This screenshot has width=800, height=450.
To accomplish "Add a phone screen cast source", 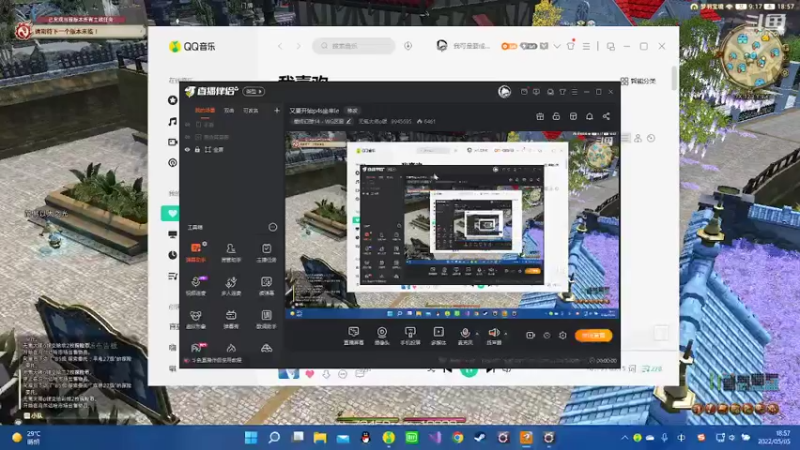I will point(410,336).
